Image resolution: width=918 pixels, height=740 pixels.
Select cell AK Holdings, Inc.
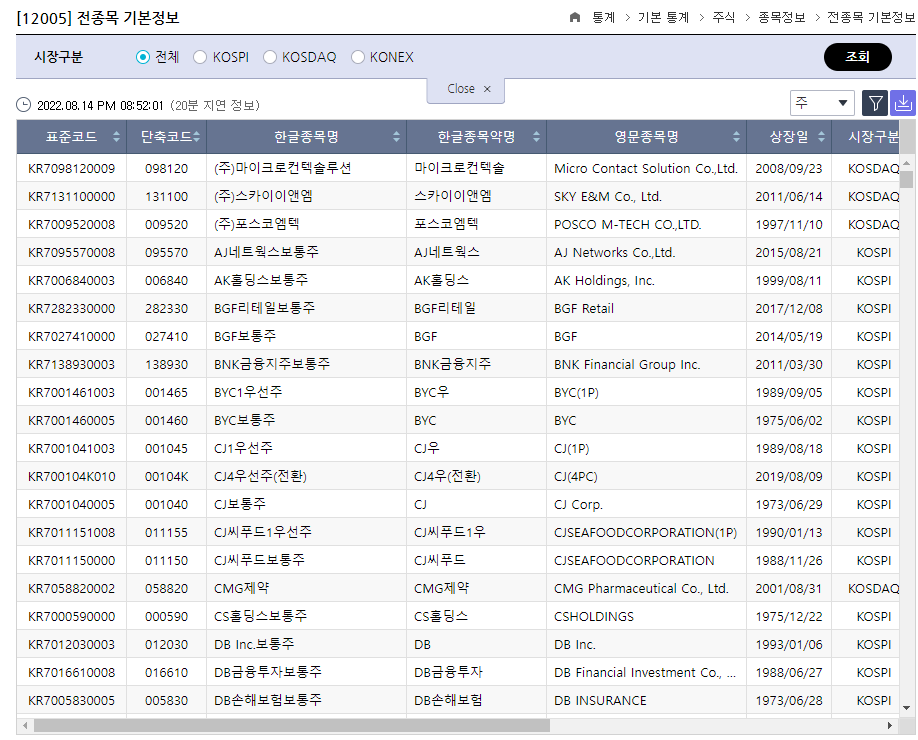click(x=646, y=280)
